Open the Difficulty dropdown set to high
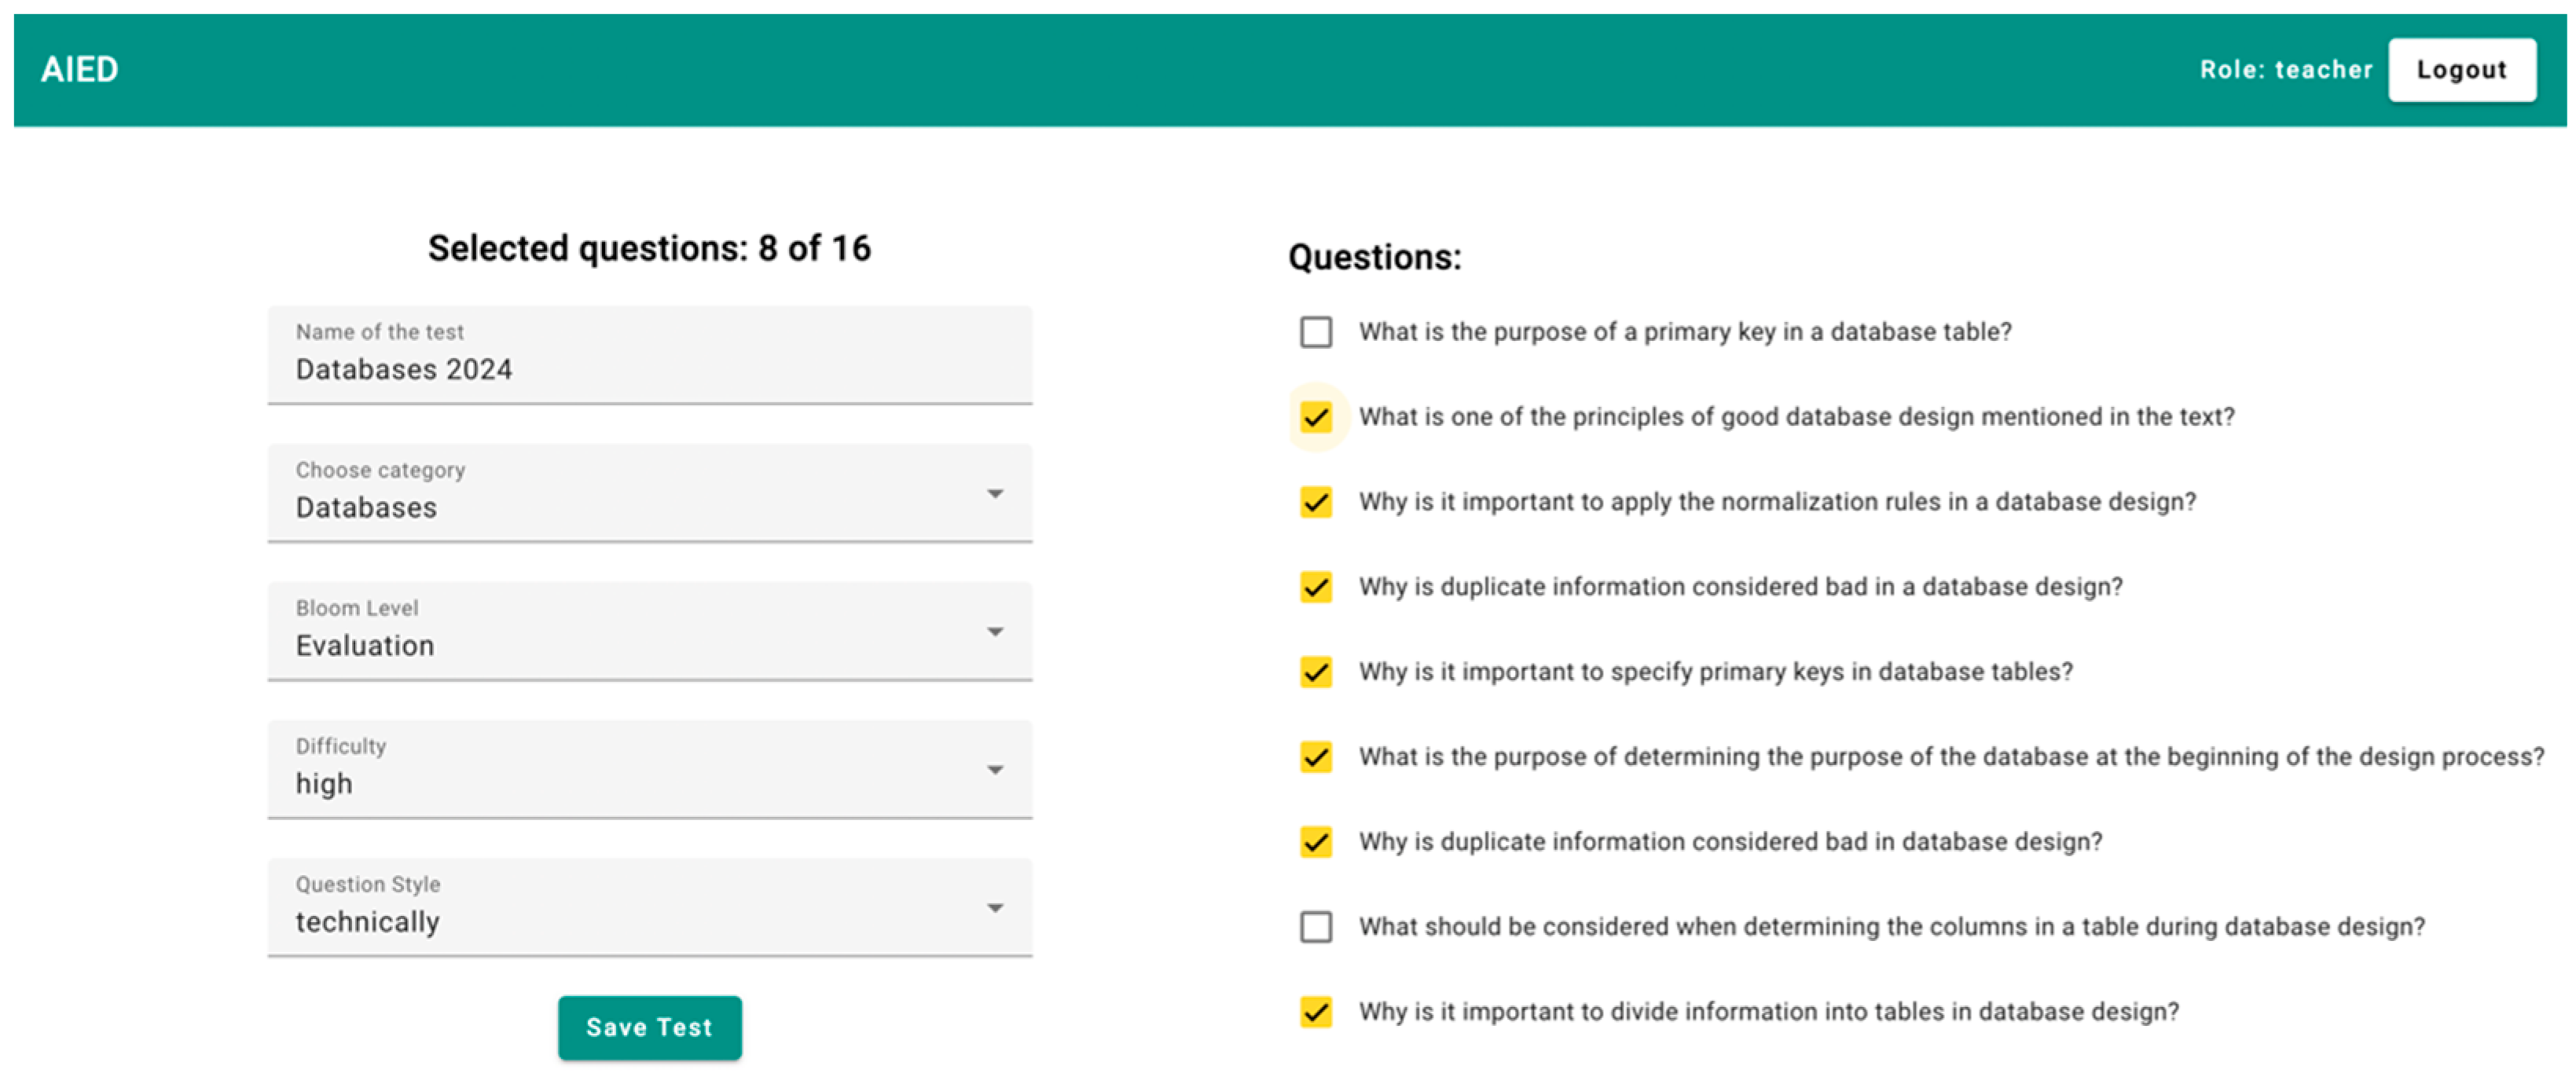2576x1073 pixels. 648,770
